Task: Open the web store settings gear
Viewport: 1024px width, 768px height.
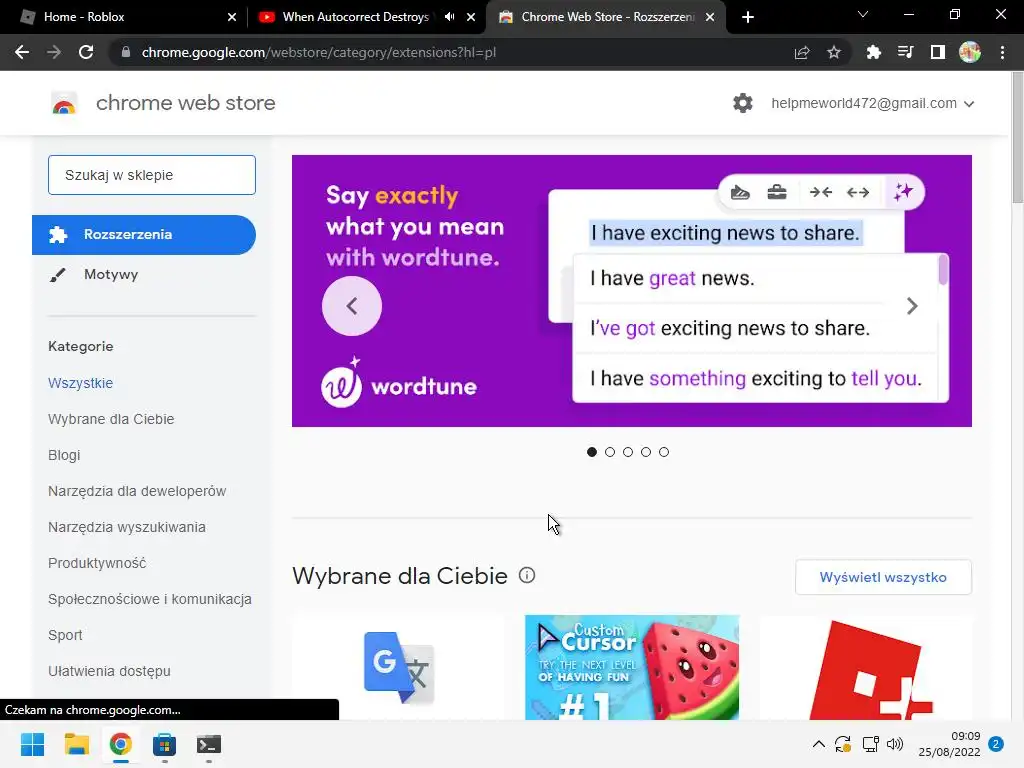Action: pos(743,103)
